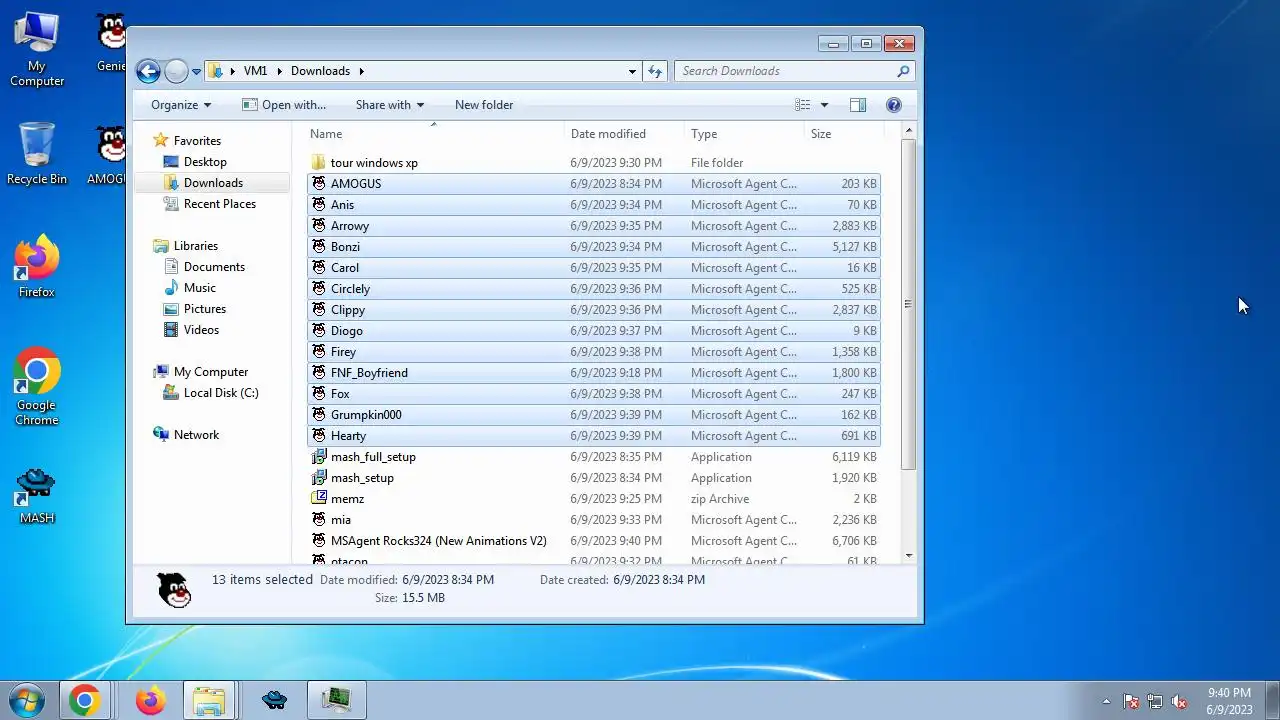Open Desktop in navigation pane
The image size is (1280, 720).
pyautogui.click(x=205, y=162)
